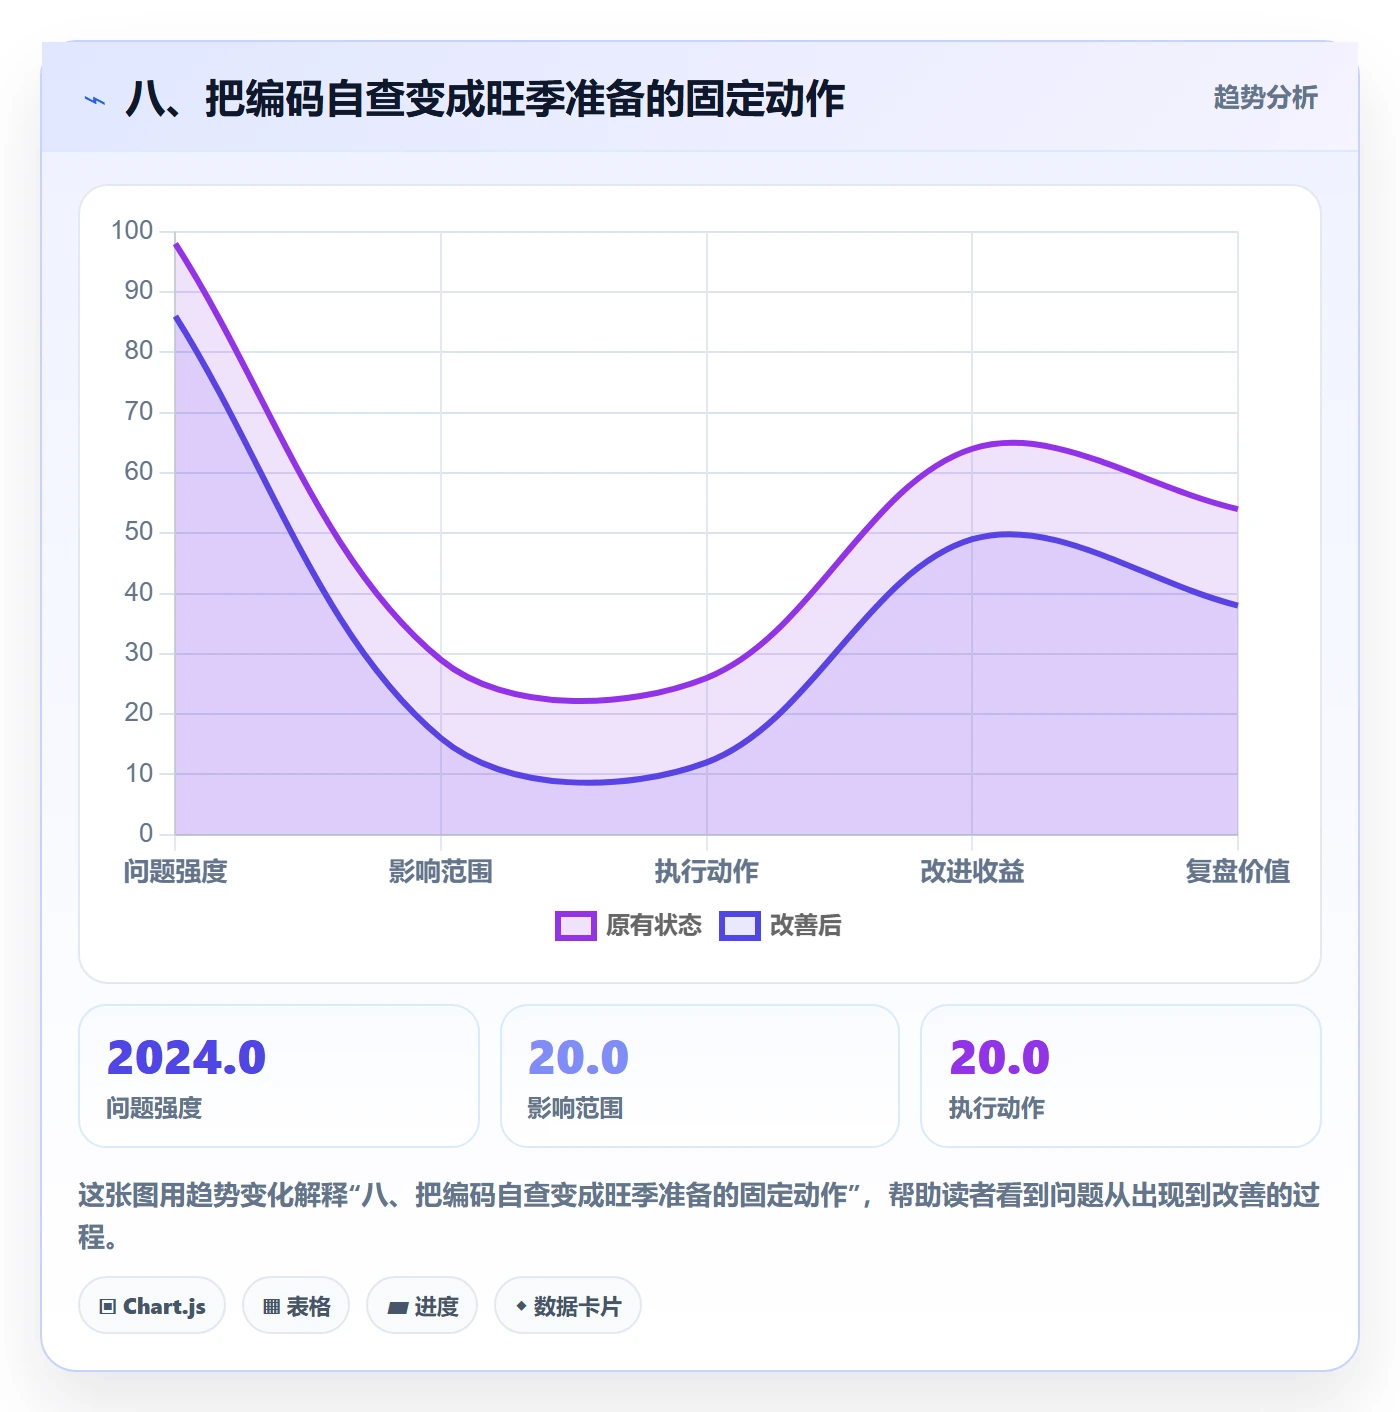
Task: Click the 问题强度 x-axis label
Action: pos(176,872)
